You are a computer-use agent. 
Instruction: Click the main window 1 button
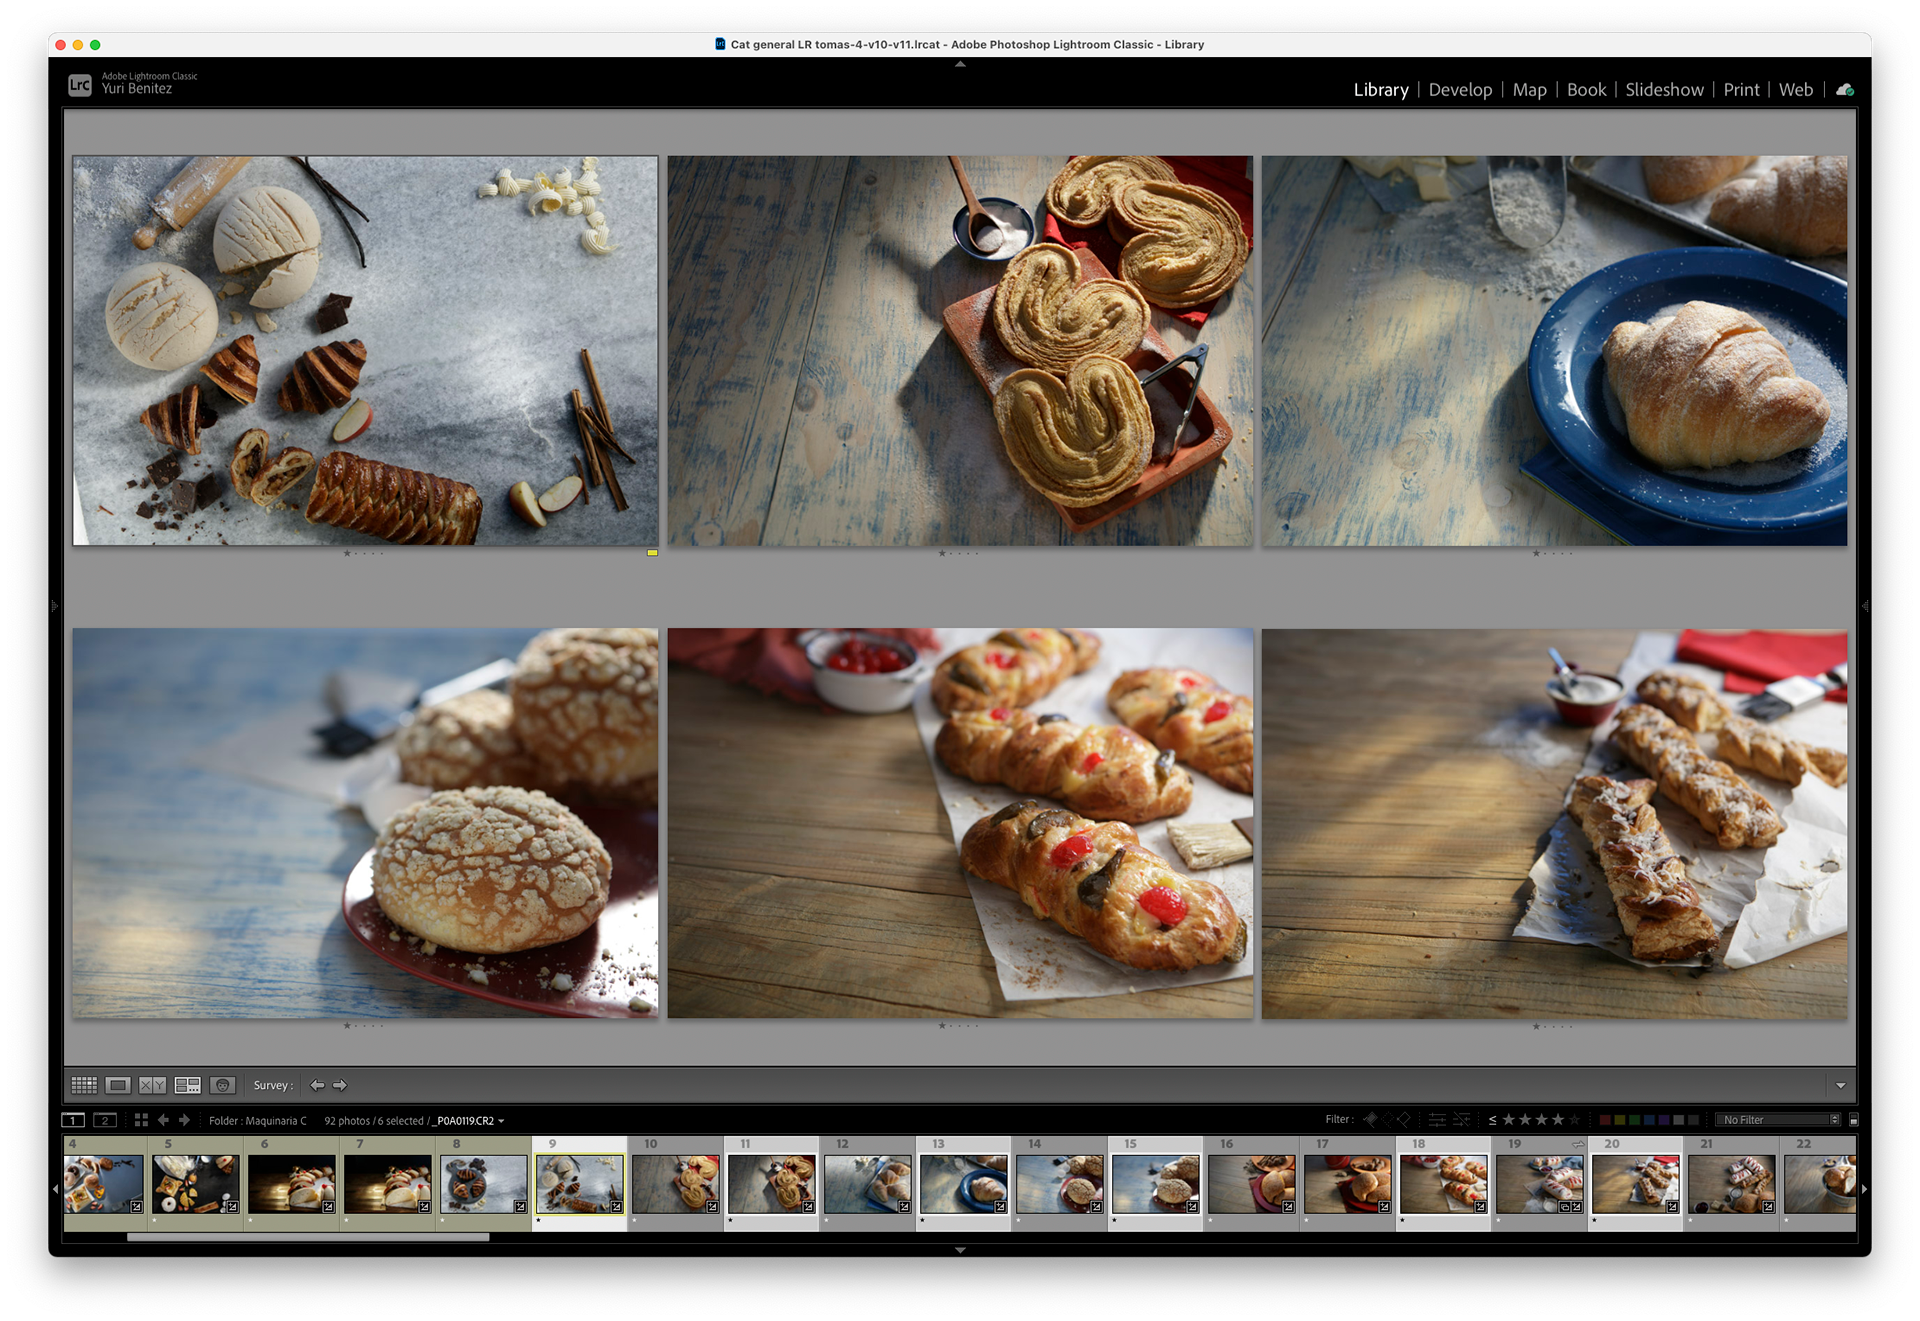(x=73, y=1120)
